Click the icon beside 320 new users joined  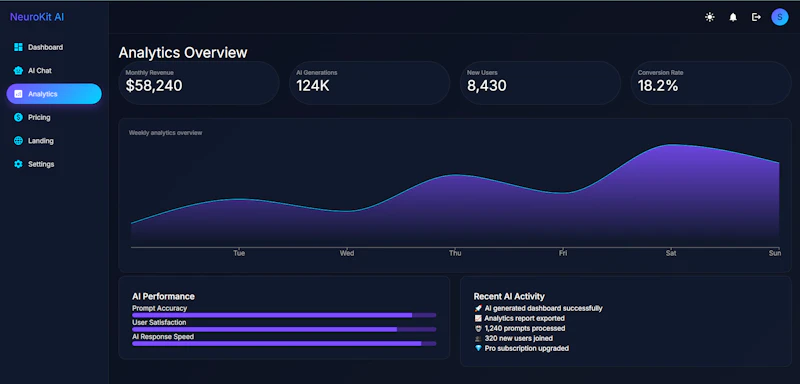click(478, 339)
